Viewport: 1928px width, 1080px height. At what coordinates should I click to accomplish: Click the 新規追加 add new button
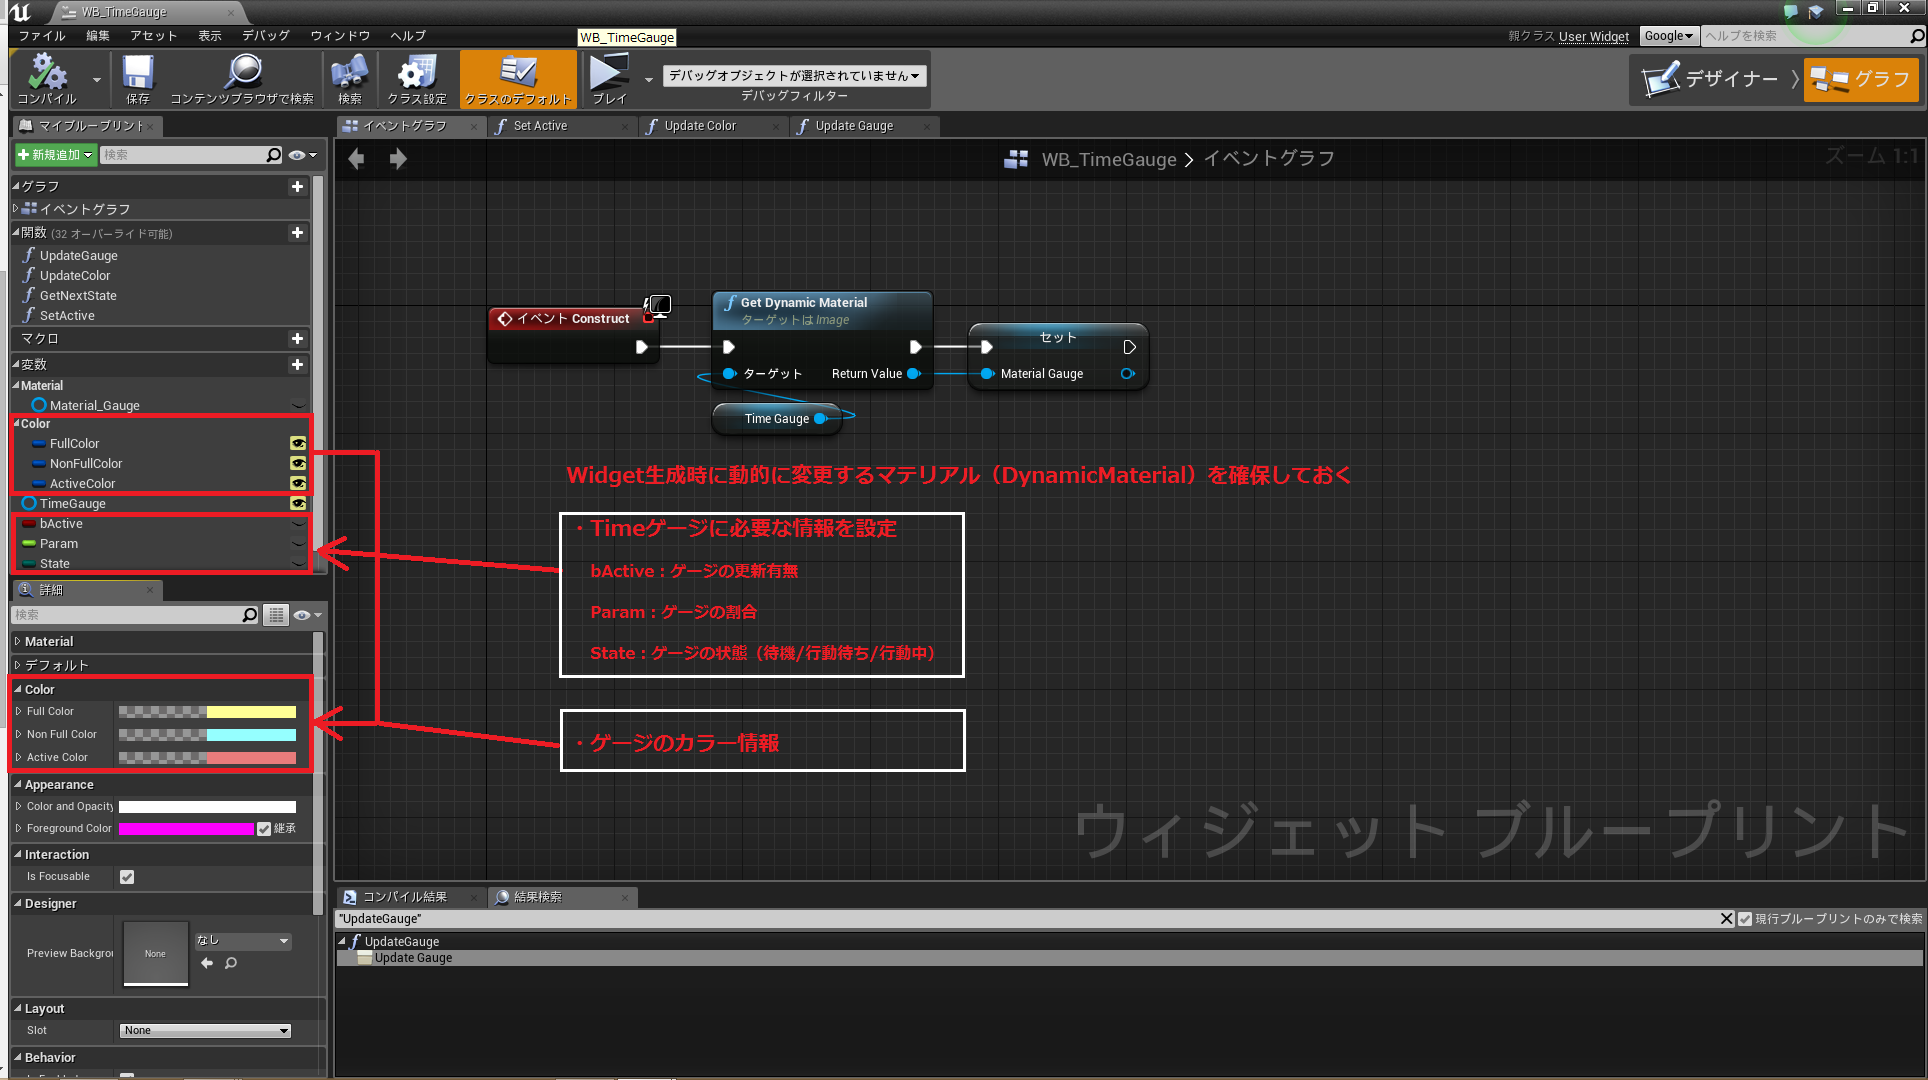tap(55, 155)
